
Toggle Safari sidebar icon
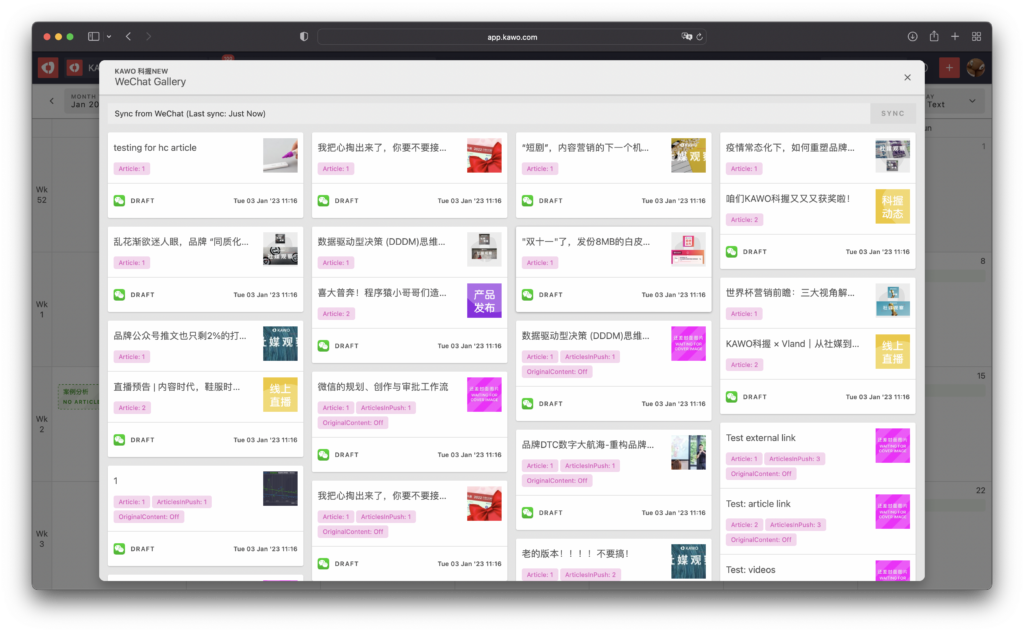click(x=93, y=37)
